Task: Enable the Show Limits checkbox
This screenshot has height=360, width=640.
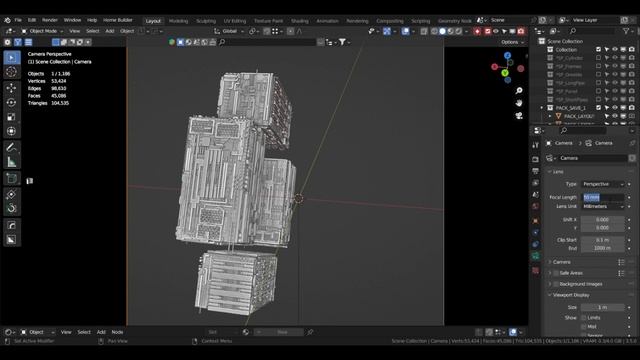Action: point(584,318)
